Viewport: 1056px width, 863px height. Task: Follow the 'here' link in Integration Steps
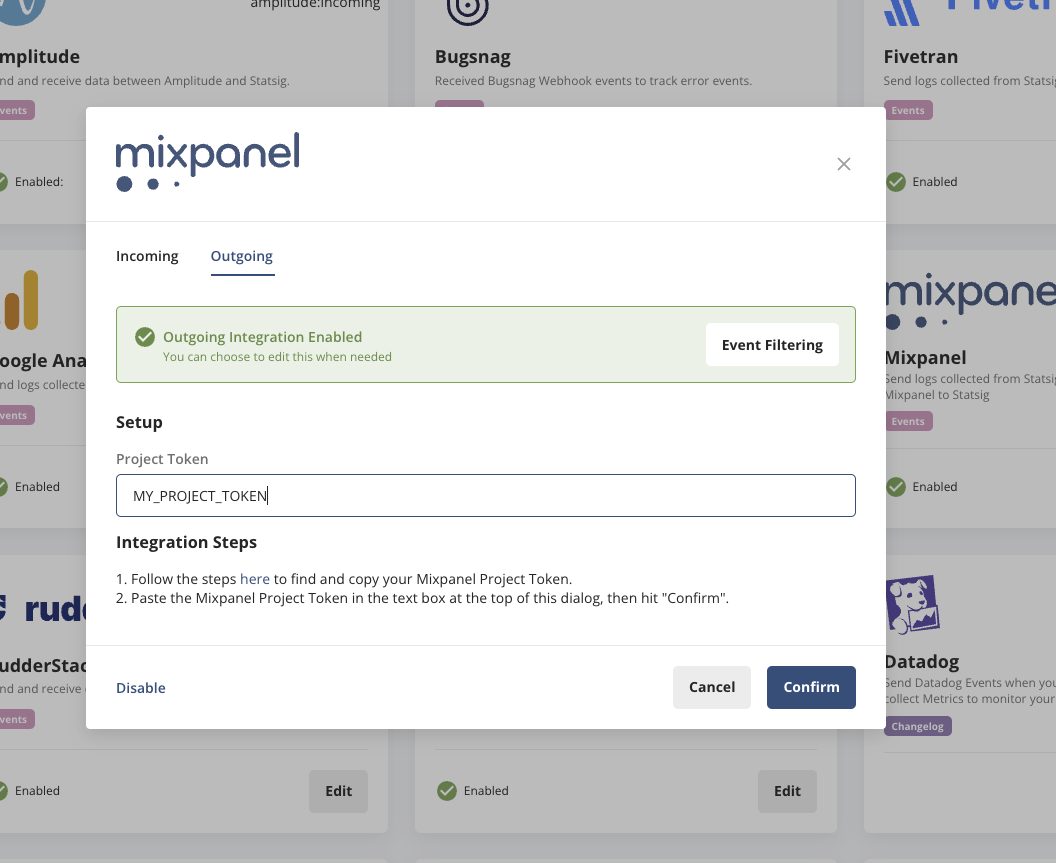(255, 578)
